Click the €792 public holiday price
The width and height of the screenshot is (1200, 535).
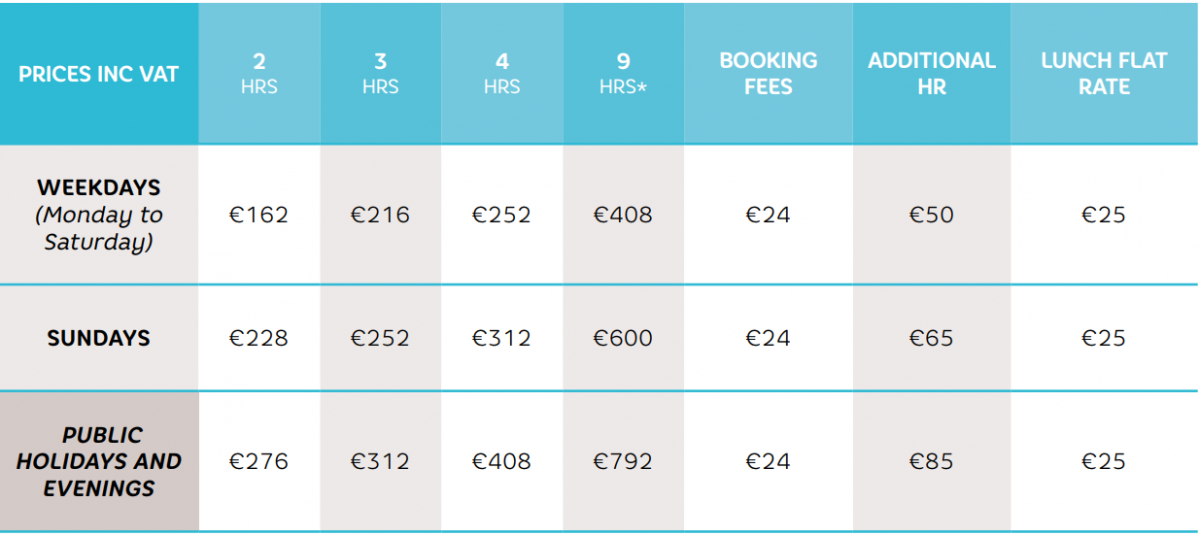pyautogui.click(x=623, y=461)
